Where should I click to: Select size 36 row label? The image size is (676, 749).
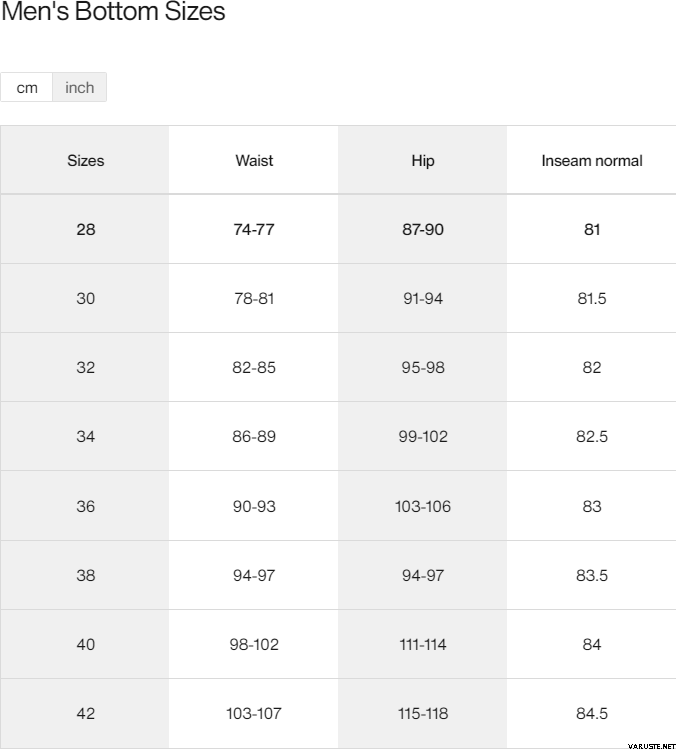pos(86,506)
